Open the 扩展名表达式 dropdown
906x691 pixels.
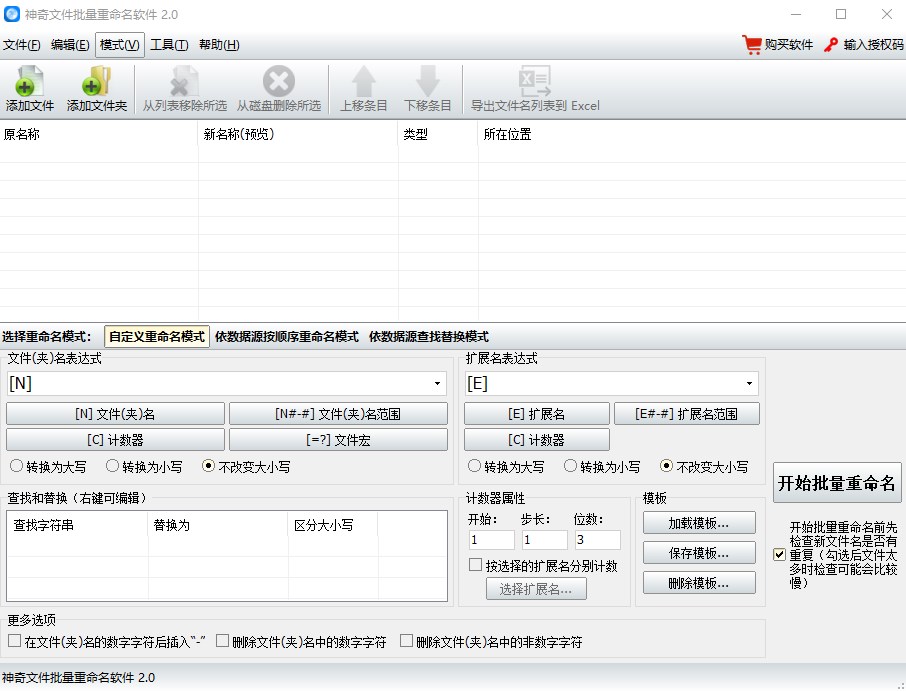[751, 383]
